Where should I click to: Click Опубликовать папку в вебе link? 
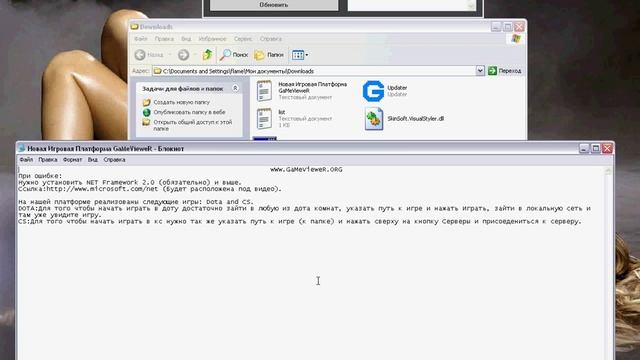coord(189,112)
